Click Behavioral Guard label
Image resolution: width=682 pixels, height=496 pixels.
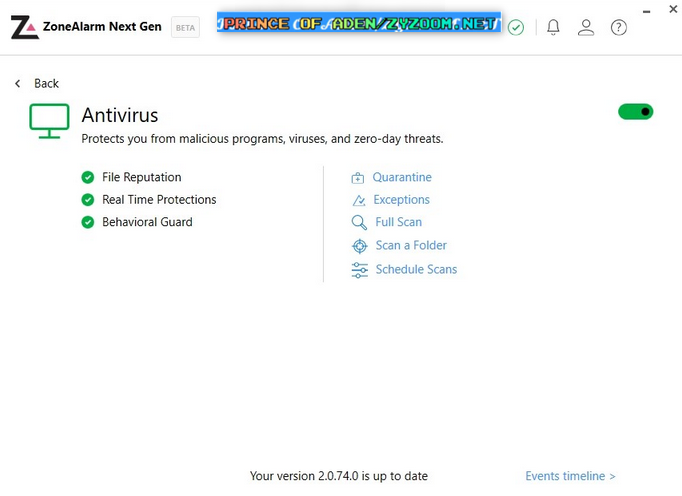147,222
